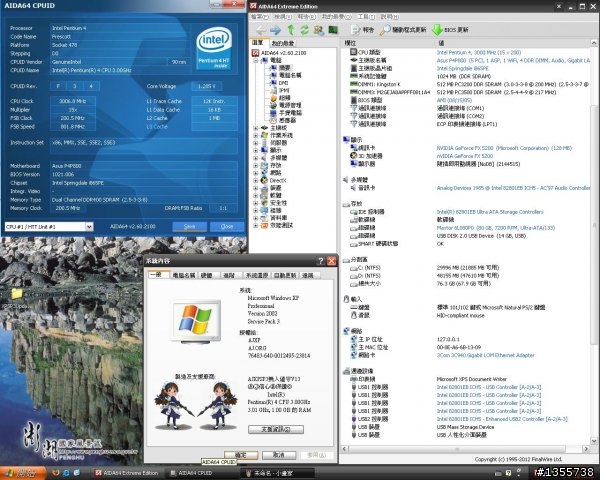Expand the 多媒體 multimedia tree node
The height and width of the screenshot is (480, 600).
pyautogui.click(x=255, y=158)
